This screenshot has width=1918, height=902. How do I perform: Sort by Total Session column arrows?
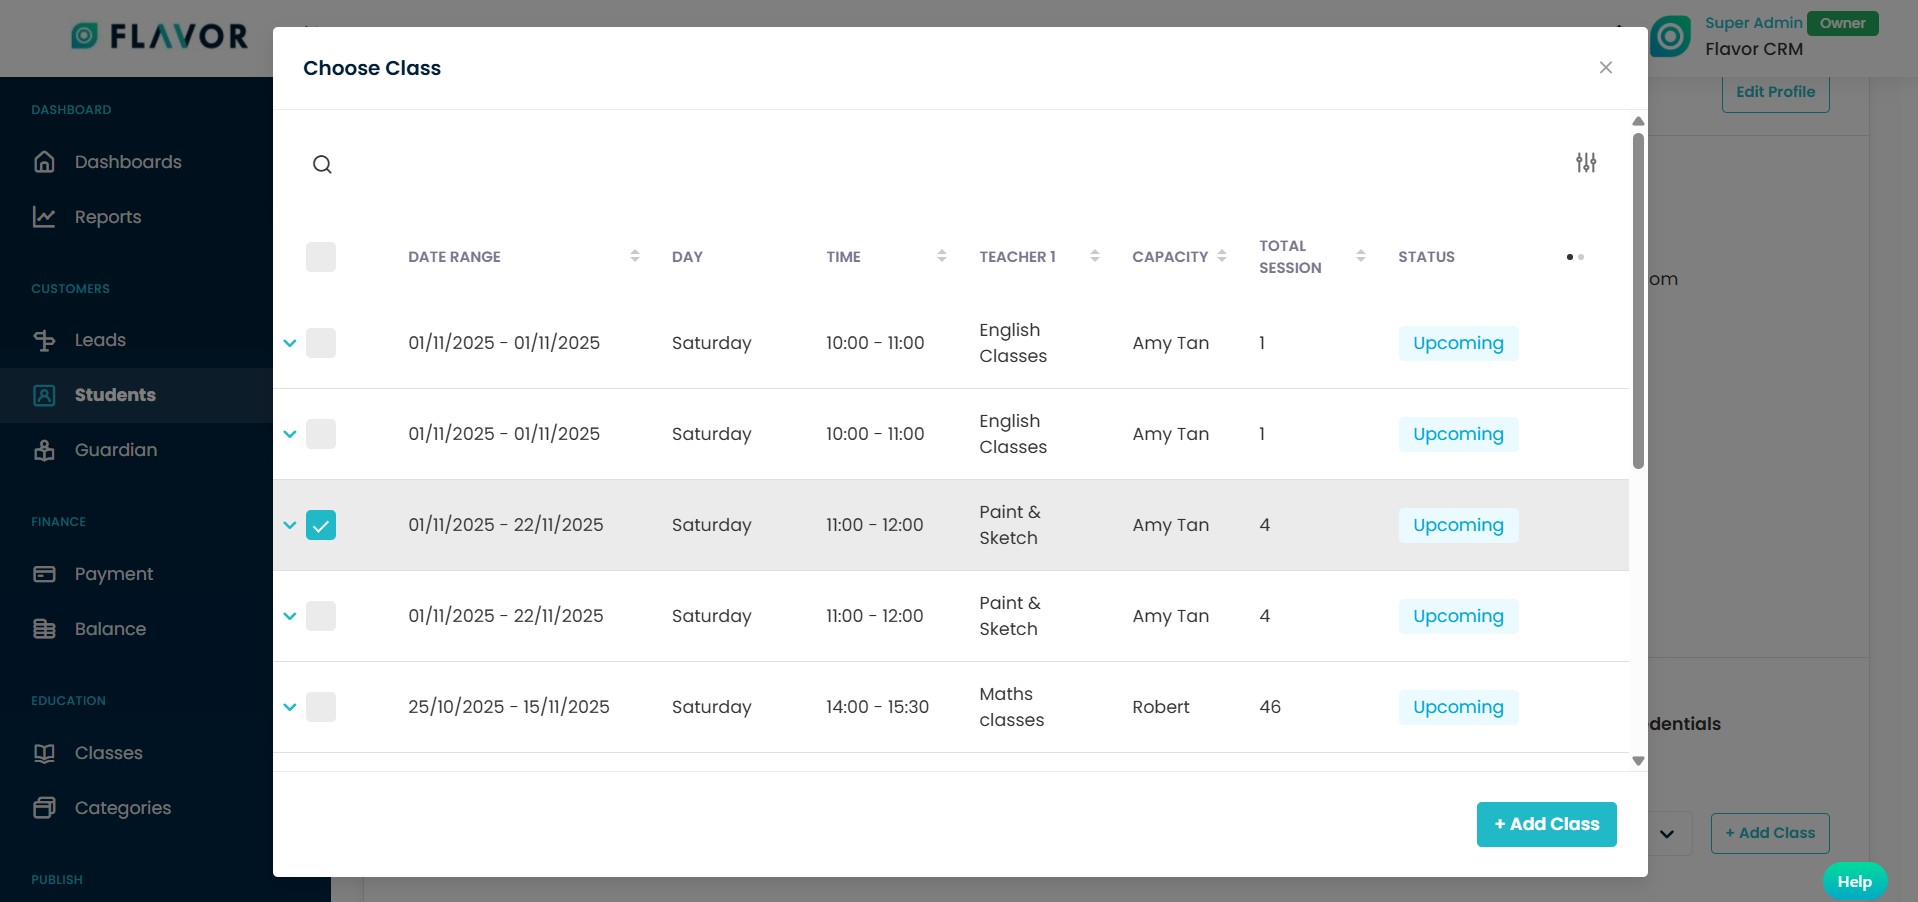[x=1360, y=257]
